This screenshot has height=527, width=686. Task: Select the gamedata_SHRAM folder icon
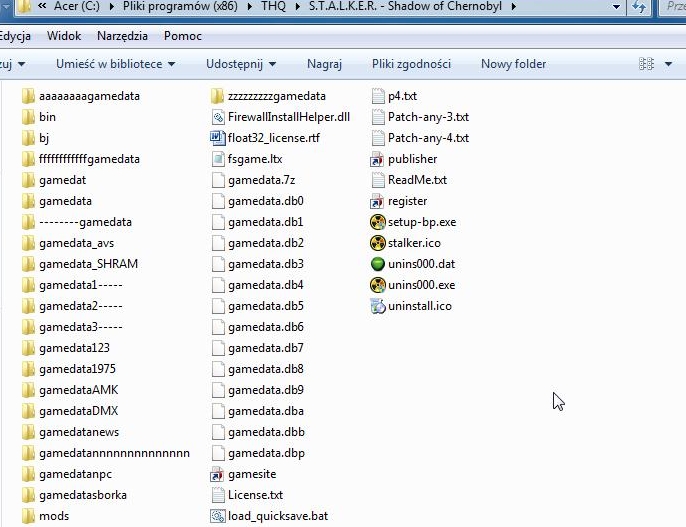tap(28, 264)
